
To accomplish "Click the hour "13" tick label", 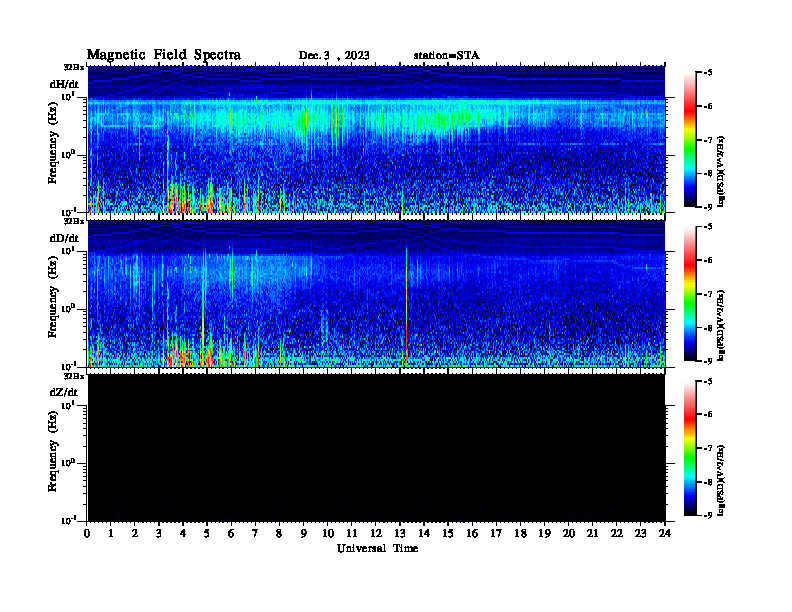I will click(x=400, y=534).
